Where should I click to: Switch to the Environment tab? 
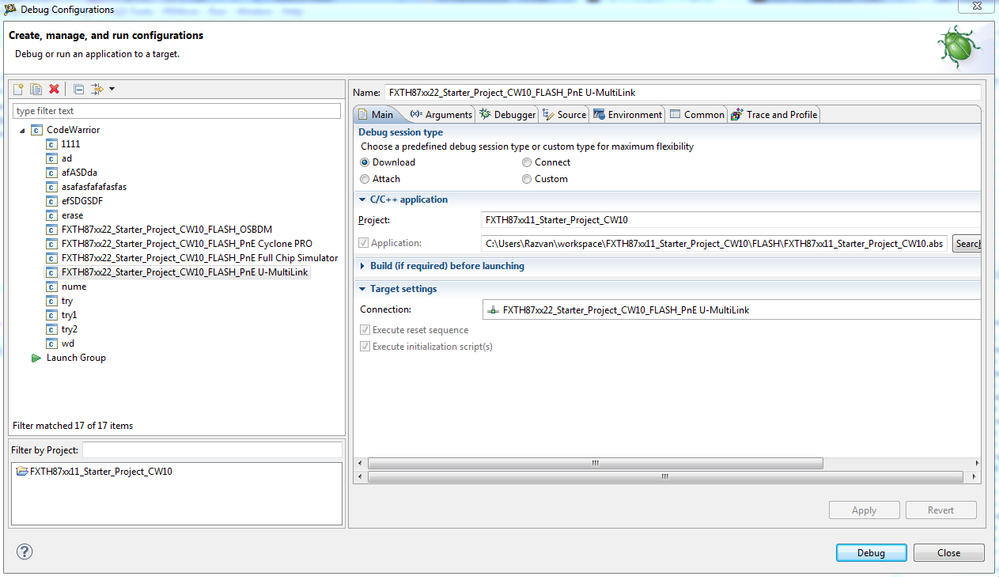pos(628,115)
